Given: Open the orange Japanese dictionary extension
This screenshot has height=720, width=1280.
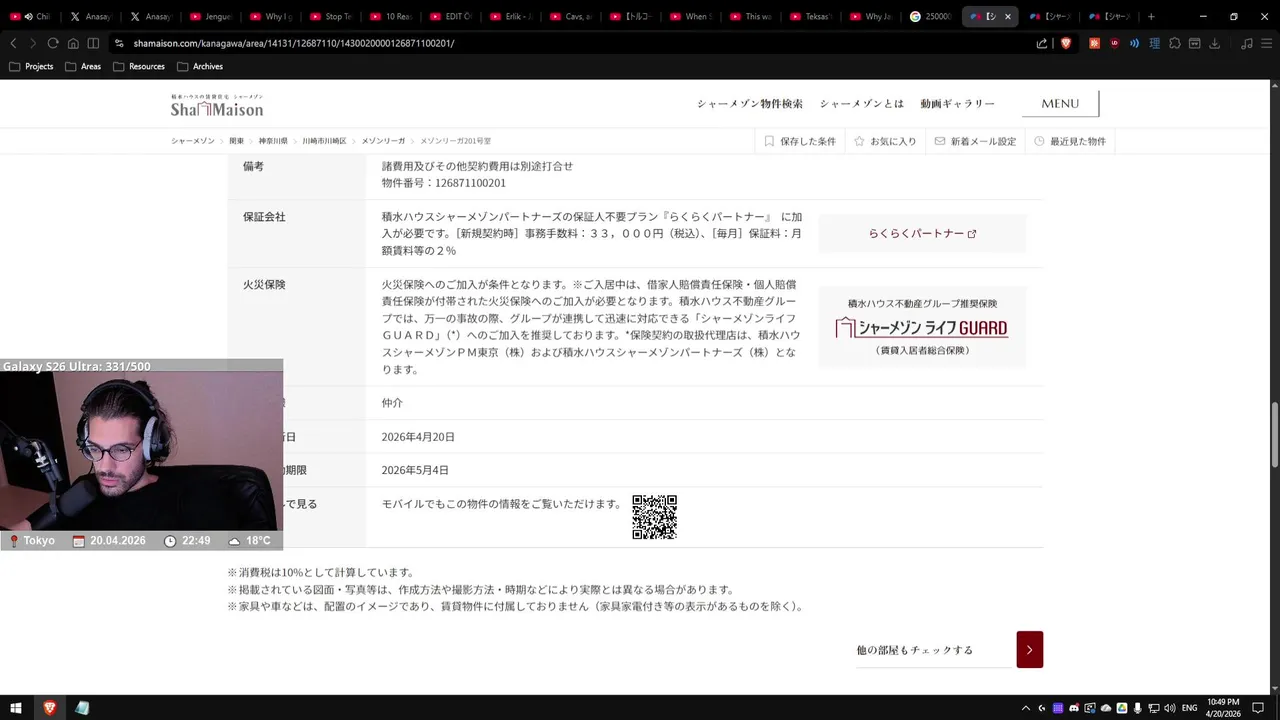Looking at the screenshot, I should (1094, 43).
